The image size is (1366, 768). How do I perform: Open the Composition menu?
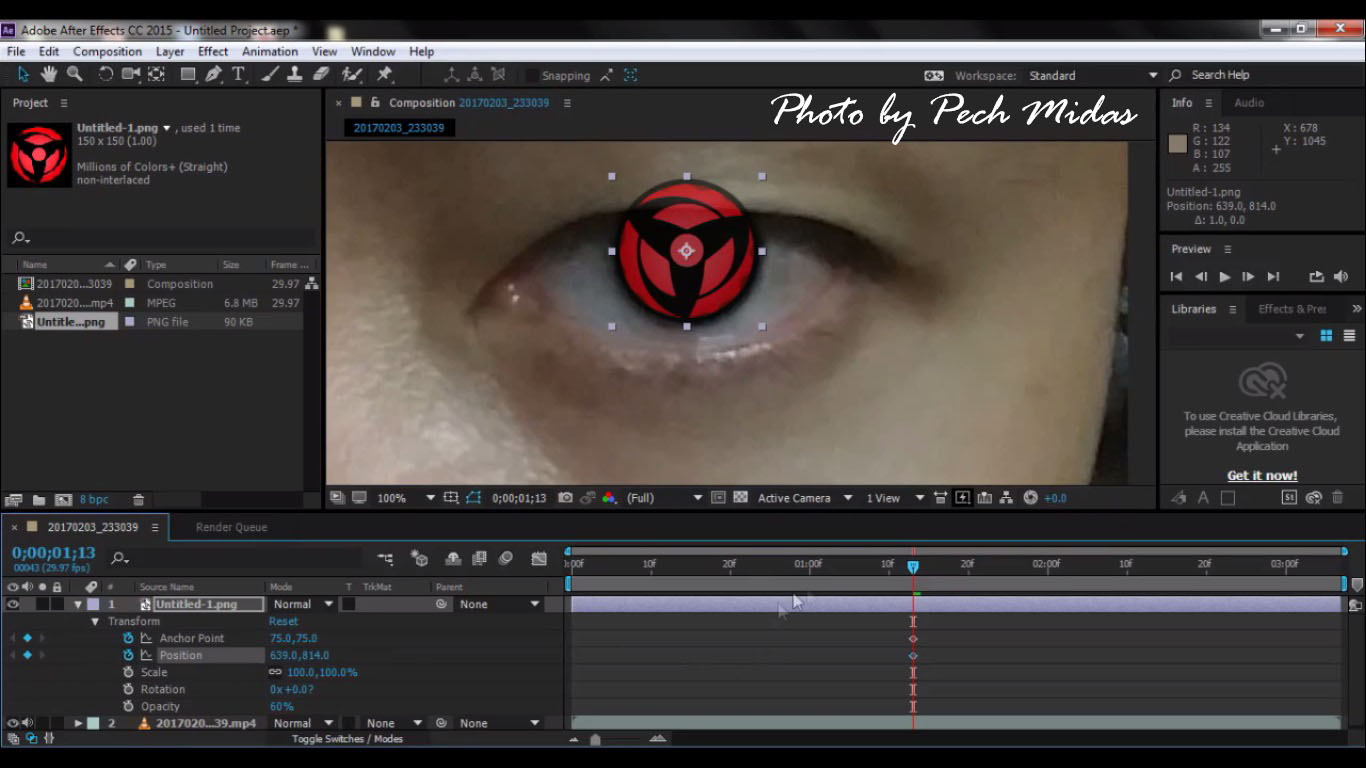[107, 51]
